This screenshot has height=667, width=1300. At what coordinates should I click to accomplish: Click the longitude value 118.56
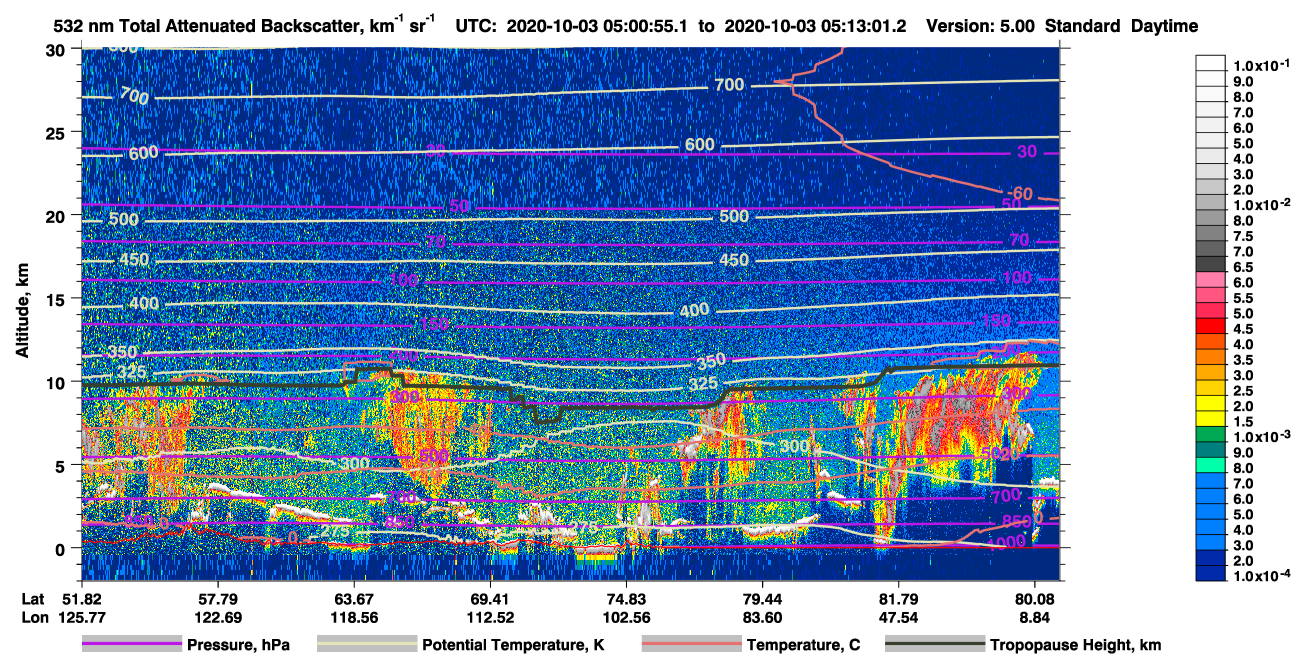pos(353,616)
